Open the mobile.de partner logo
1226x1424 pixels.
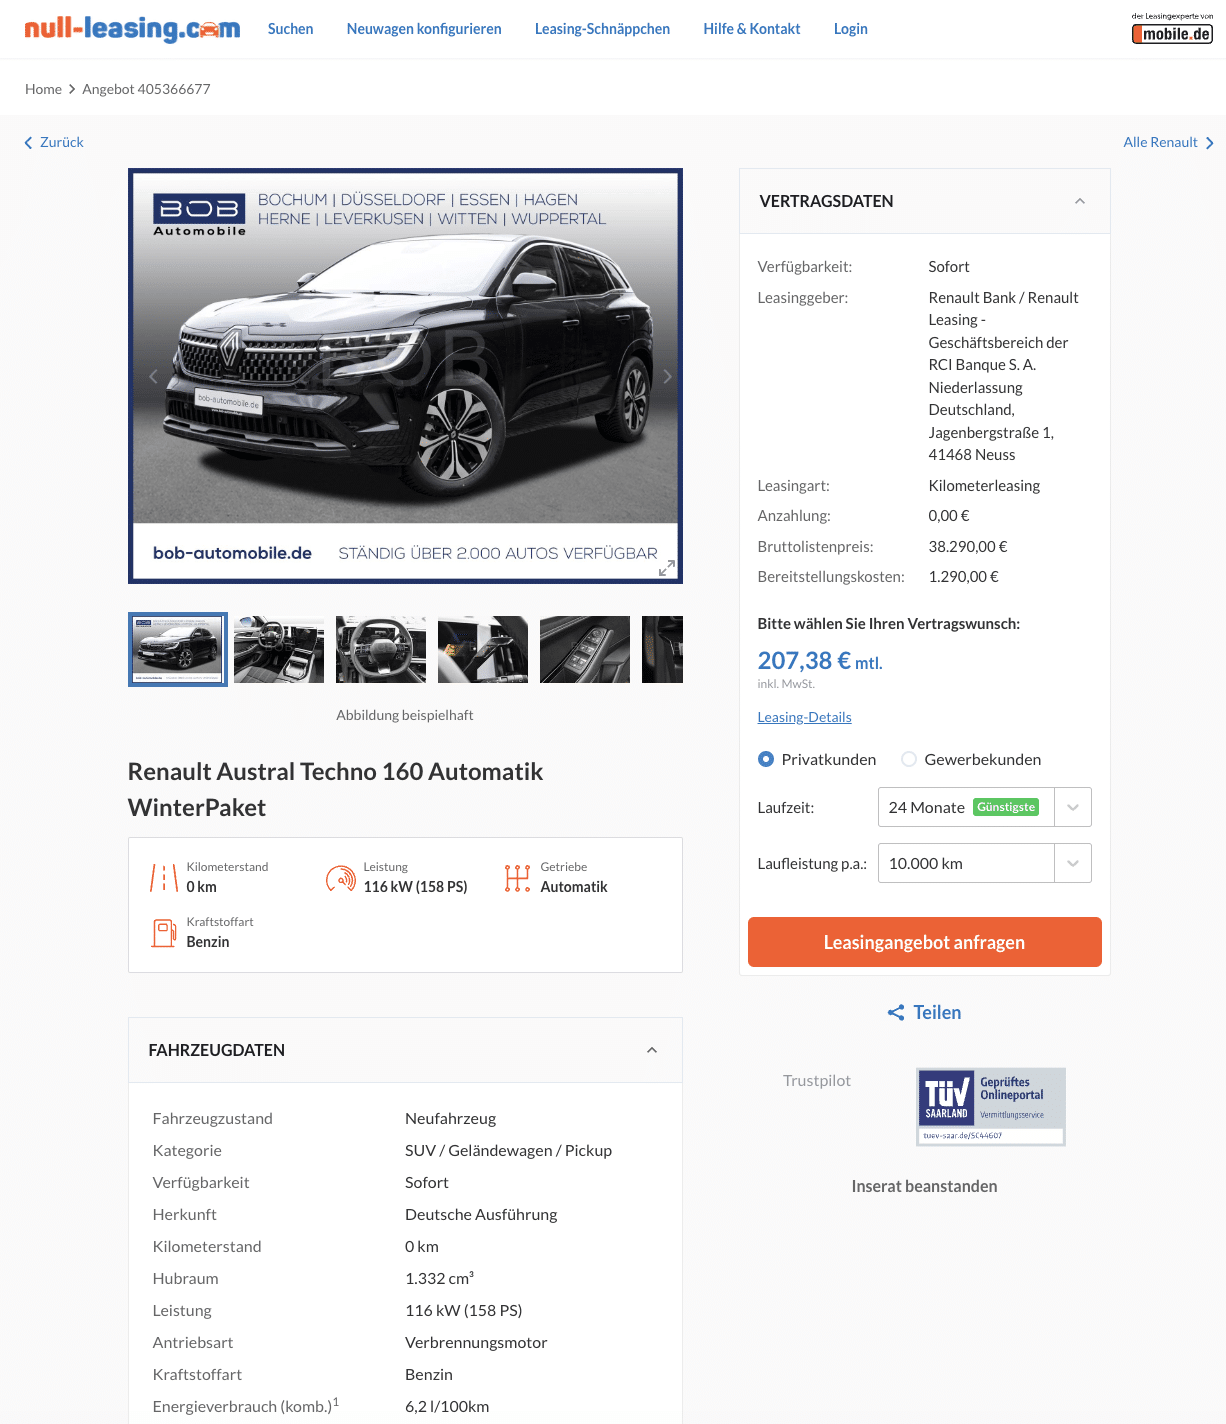pyautogui.click(x=1172, y=29)
